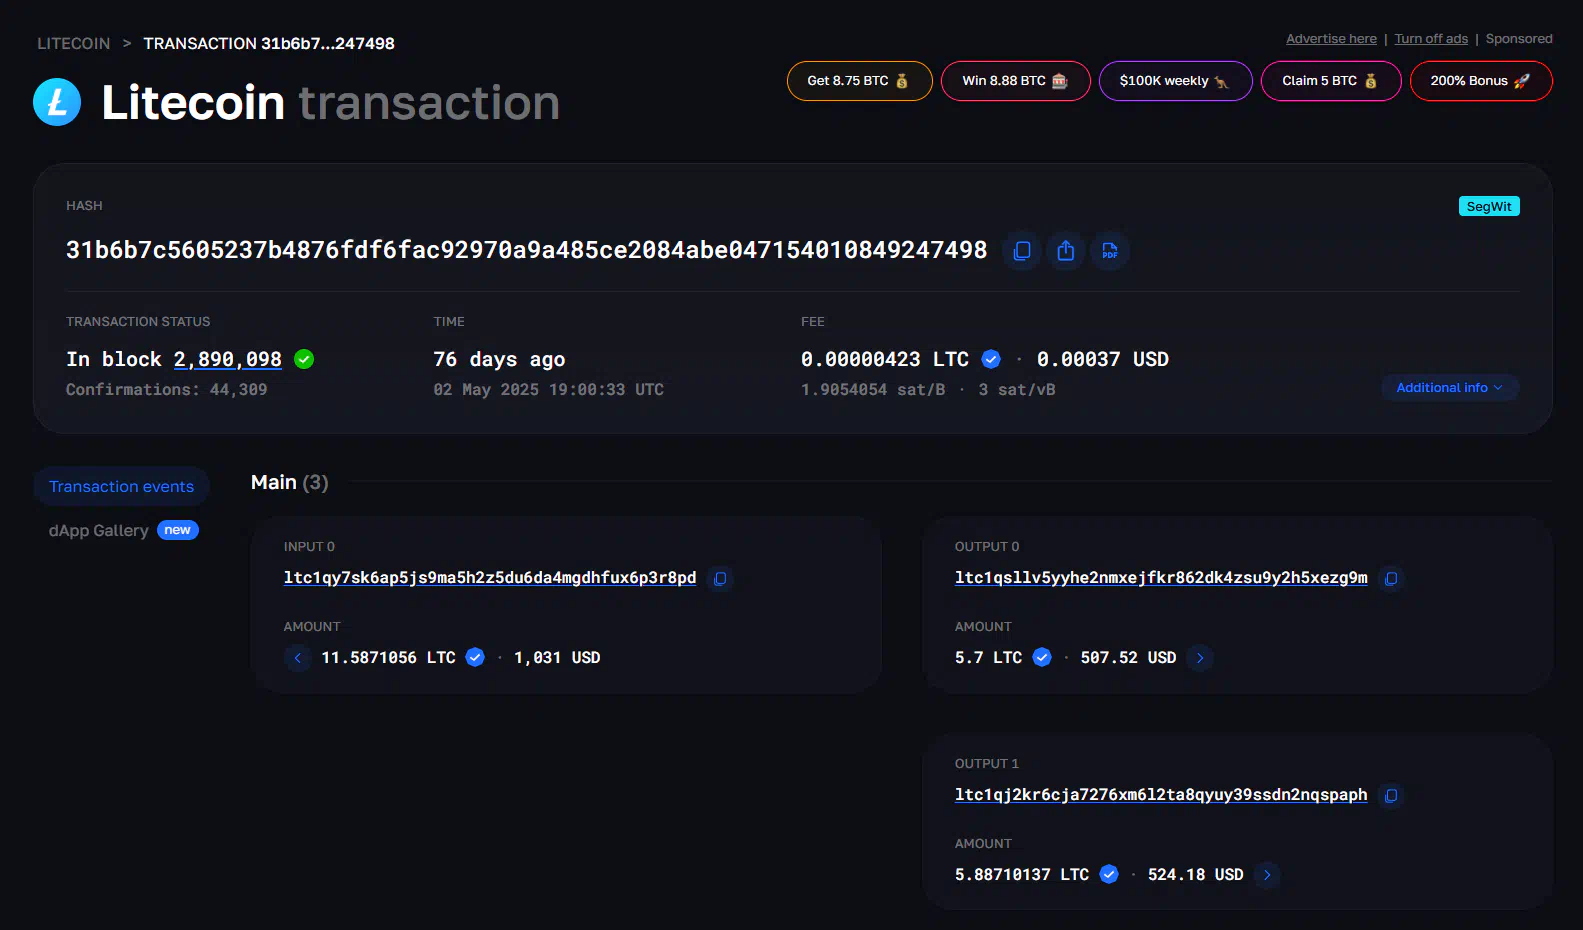The width and height of the screenshot is (1583, 930).
Task: Click the Advertise here link
Action: click(x=1331, y=39)
